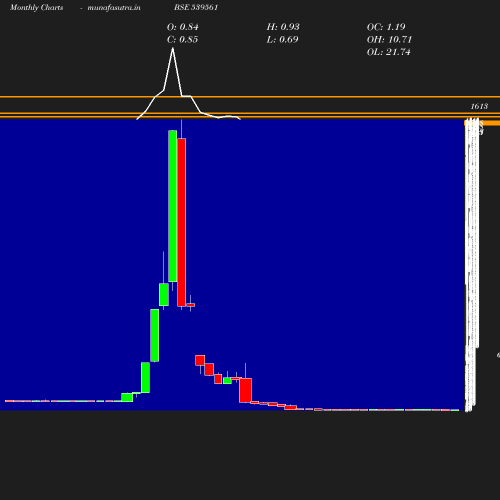Click the 'BSE 539561' symbol label
The image size is (500, 500).
[x=196, y=7]
